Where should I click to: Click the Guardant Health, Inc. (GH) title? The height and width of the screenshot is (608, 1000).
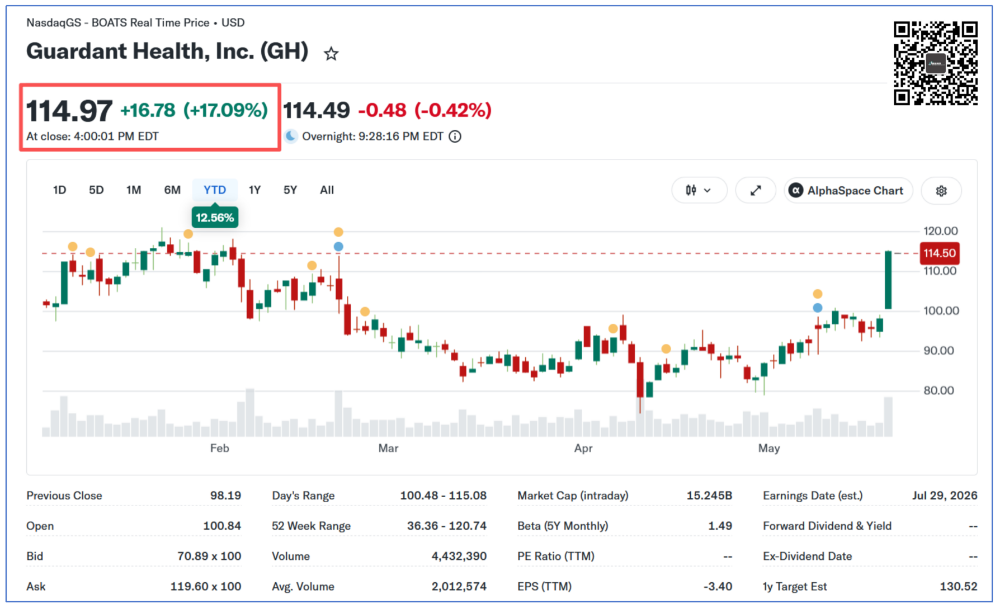[x=167, y=51]
